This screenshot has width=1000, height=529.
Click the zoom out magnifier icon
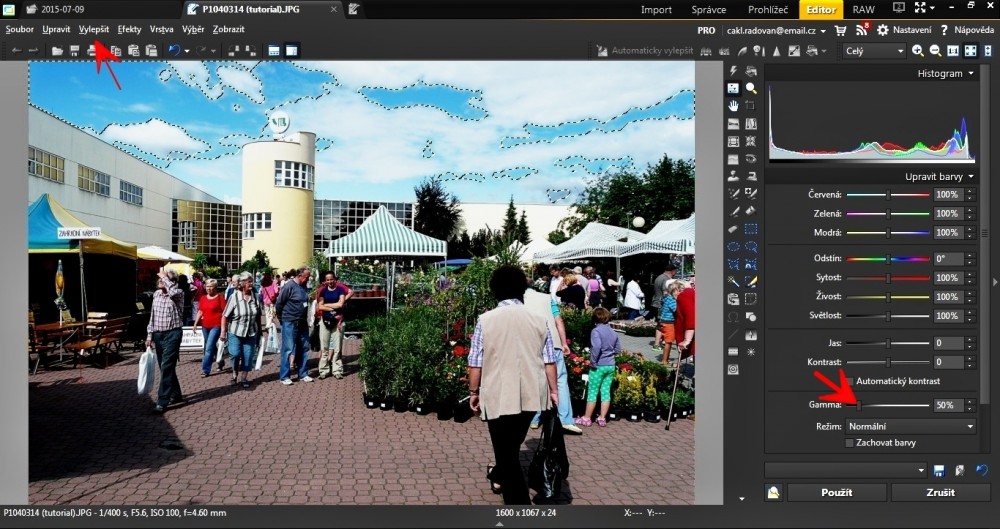point(935,51)
